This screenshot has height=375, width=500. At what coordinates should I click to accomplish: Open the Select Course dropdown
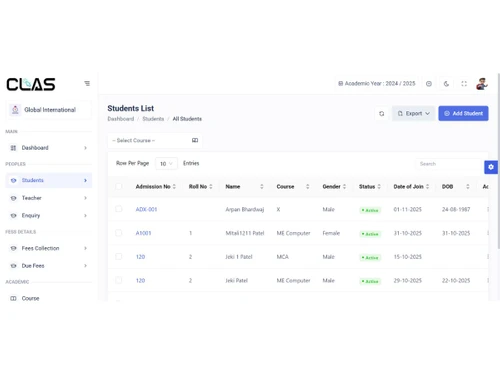155,140
